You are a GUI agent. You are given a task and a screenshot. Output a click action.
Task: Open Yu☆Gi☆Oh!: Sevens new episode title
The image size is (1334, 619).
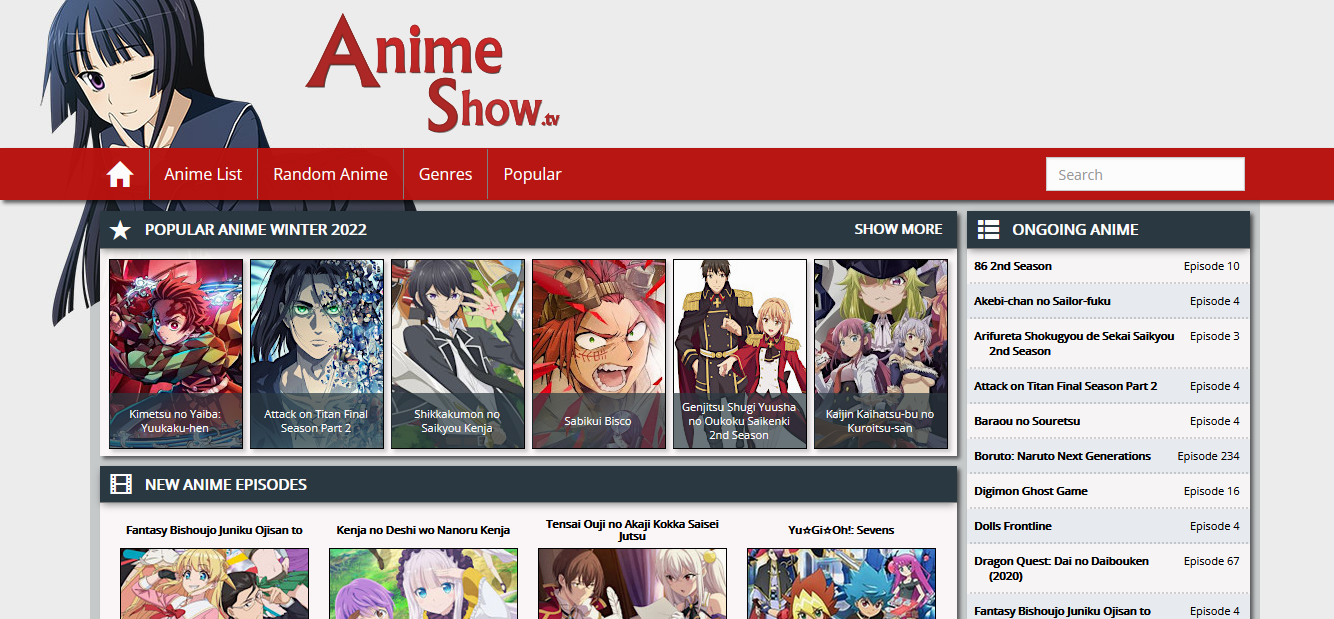tap(841, 530)
